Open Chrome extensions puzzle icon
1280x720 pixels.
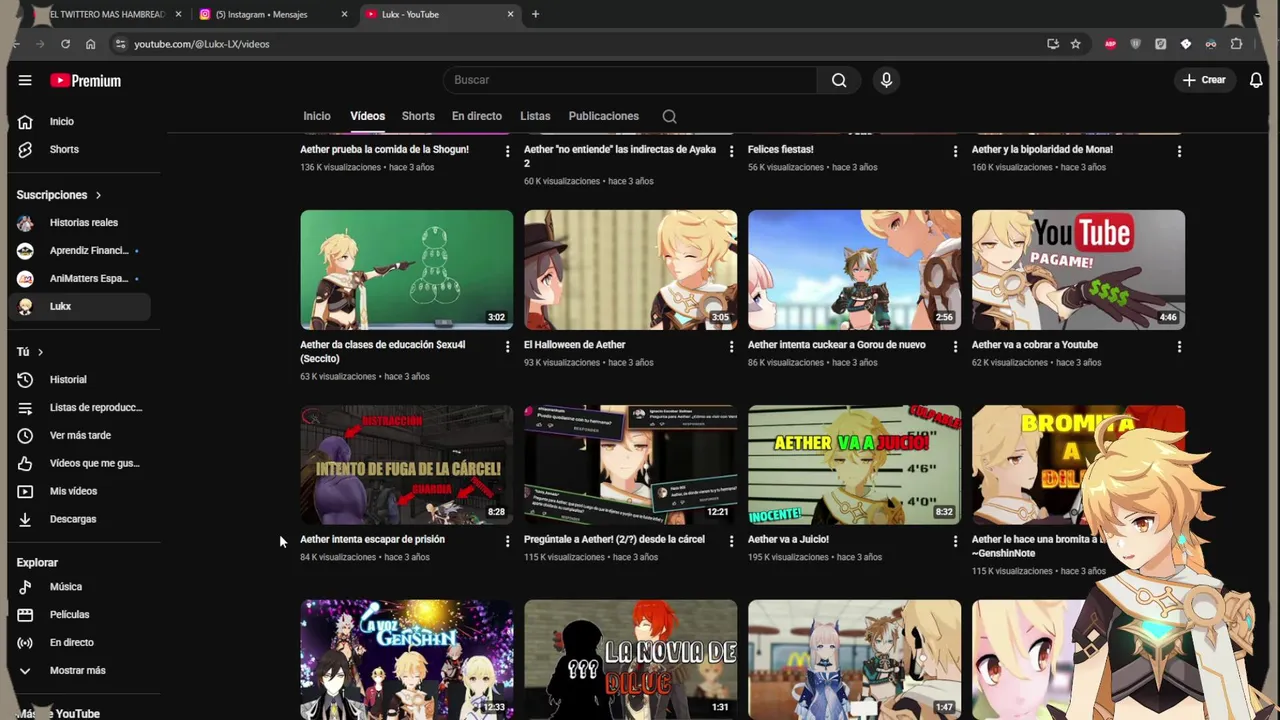tap(1236, 44)
